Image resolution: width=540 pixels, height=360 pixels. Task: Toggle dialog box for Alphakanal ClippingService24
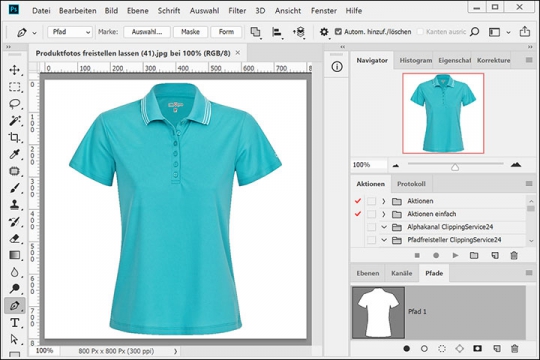371,227
